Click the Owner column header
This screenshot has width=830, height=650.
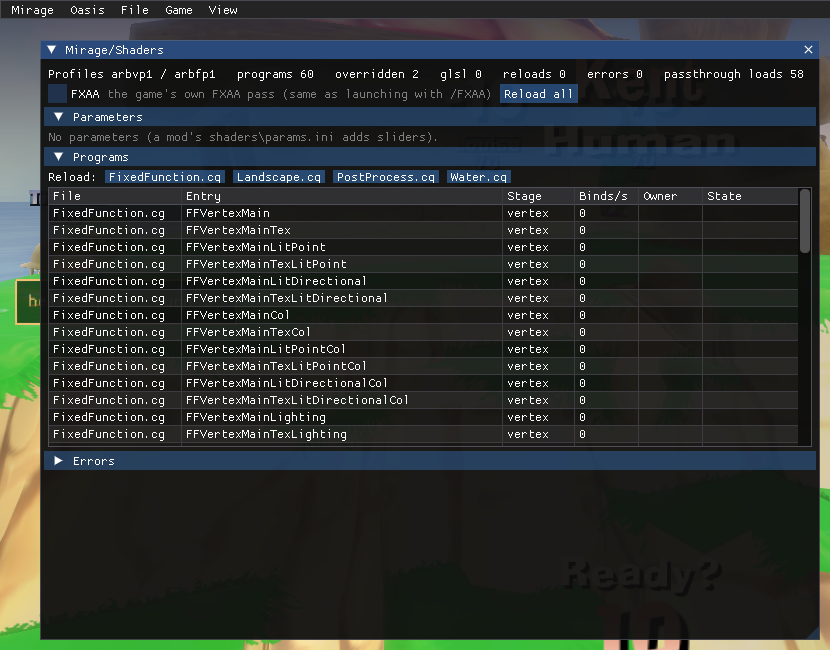670,196
